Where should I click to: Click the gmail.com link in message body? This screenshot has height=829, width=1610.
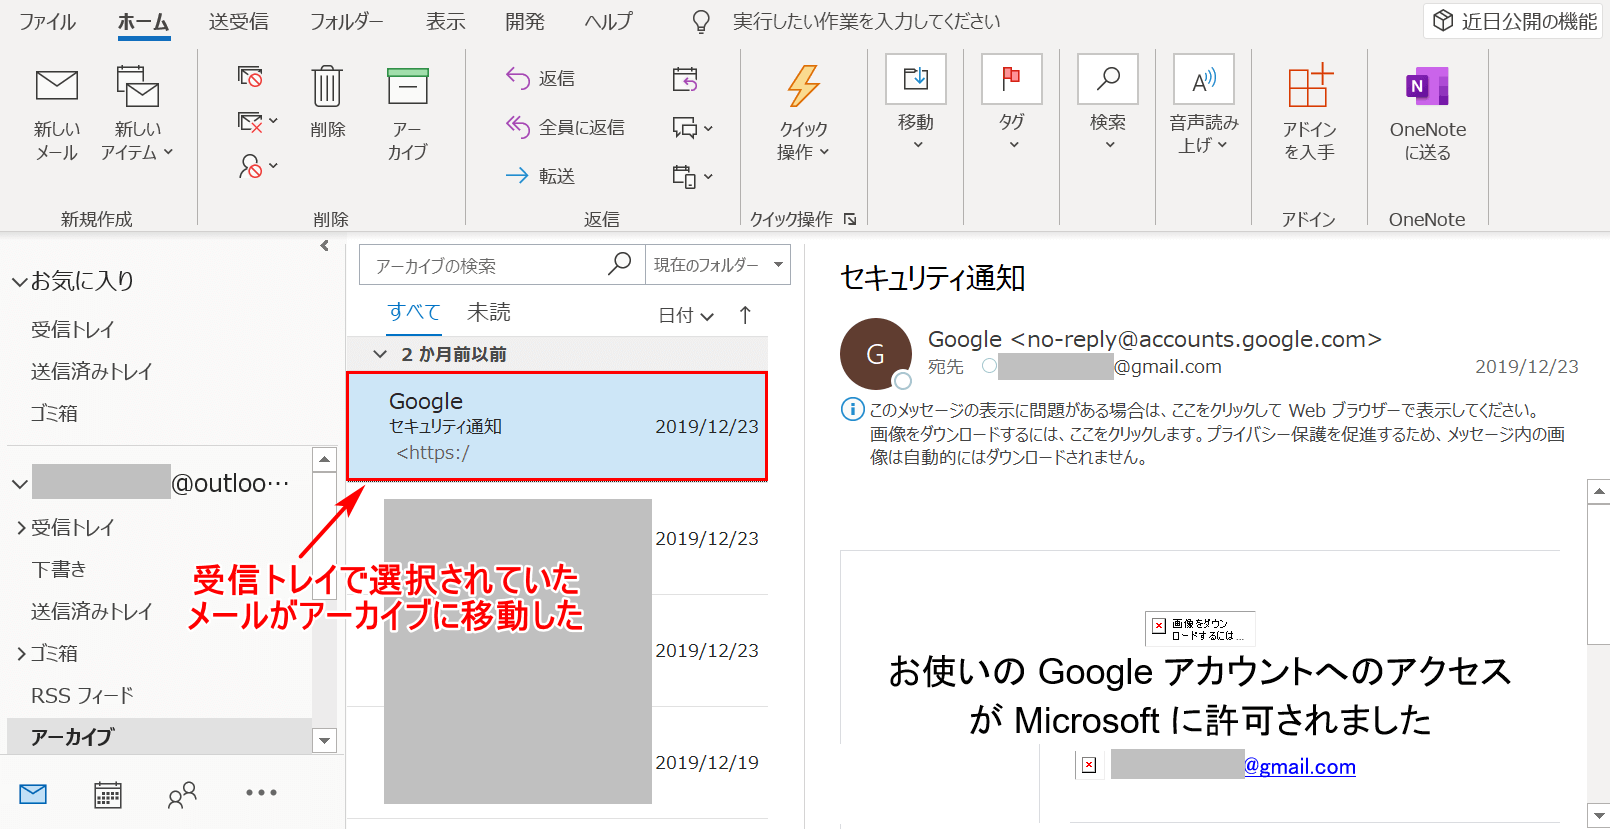point(1299,767)
